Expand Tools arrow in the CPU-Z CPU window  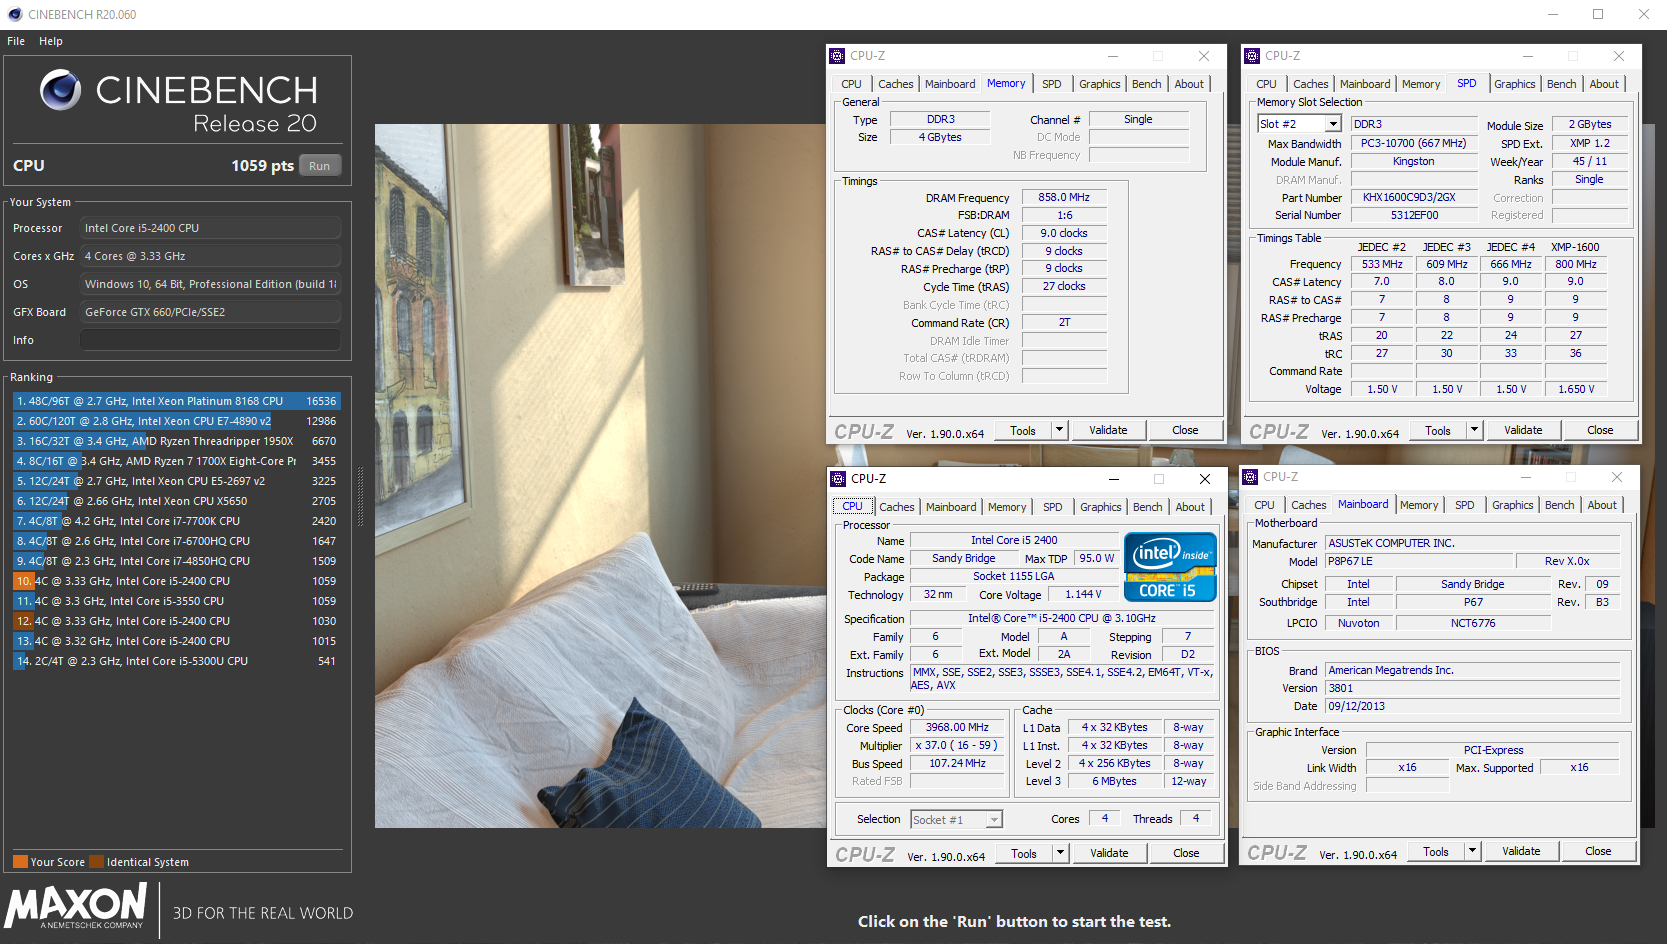point(1060,853)
